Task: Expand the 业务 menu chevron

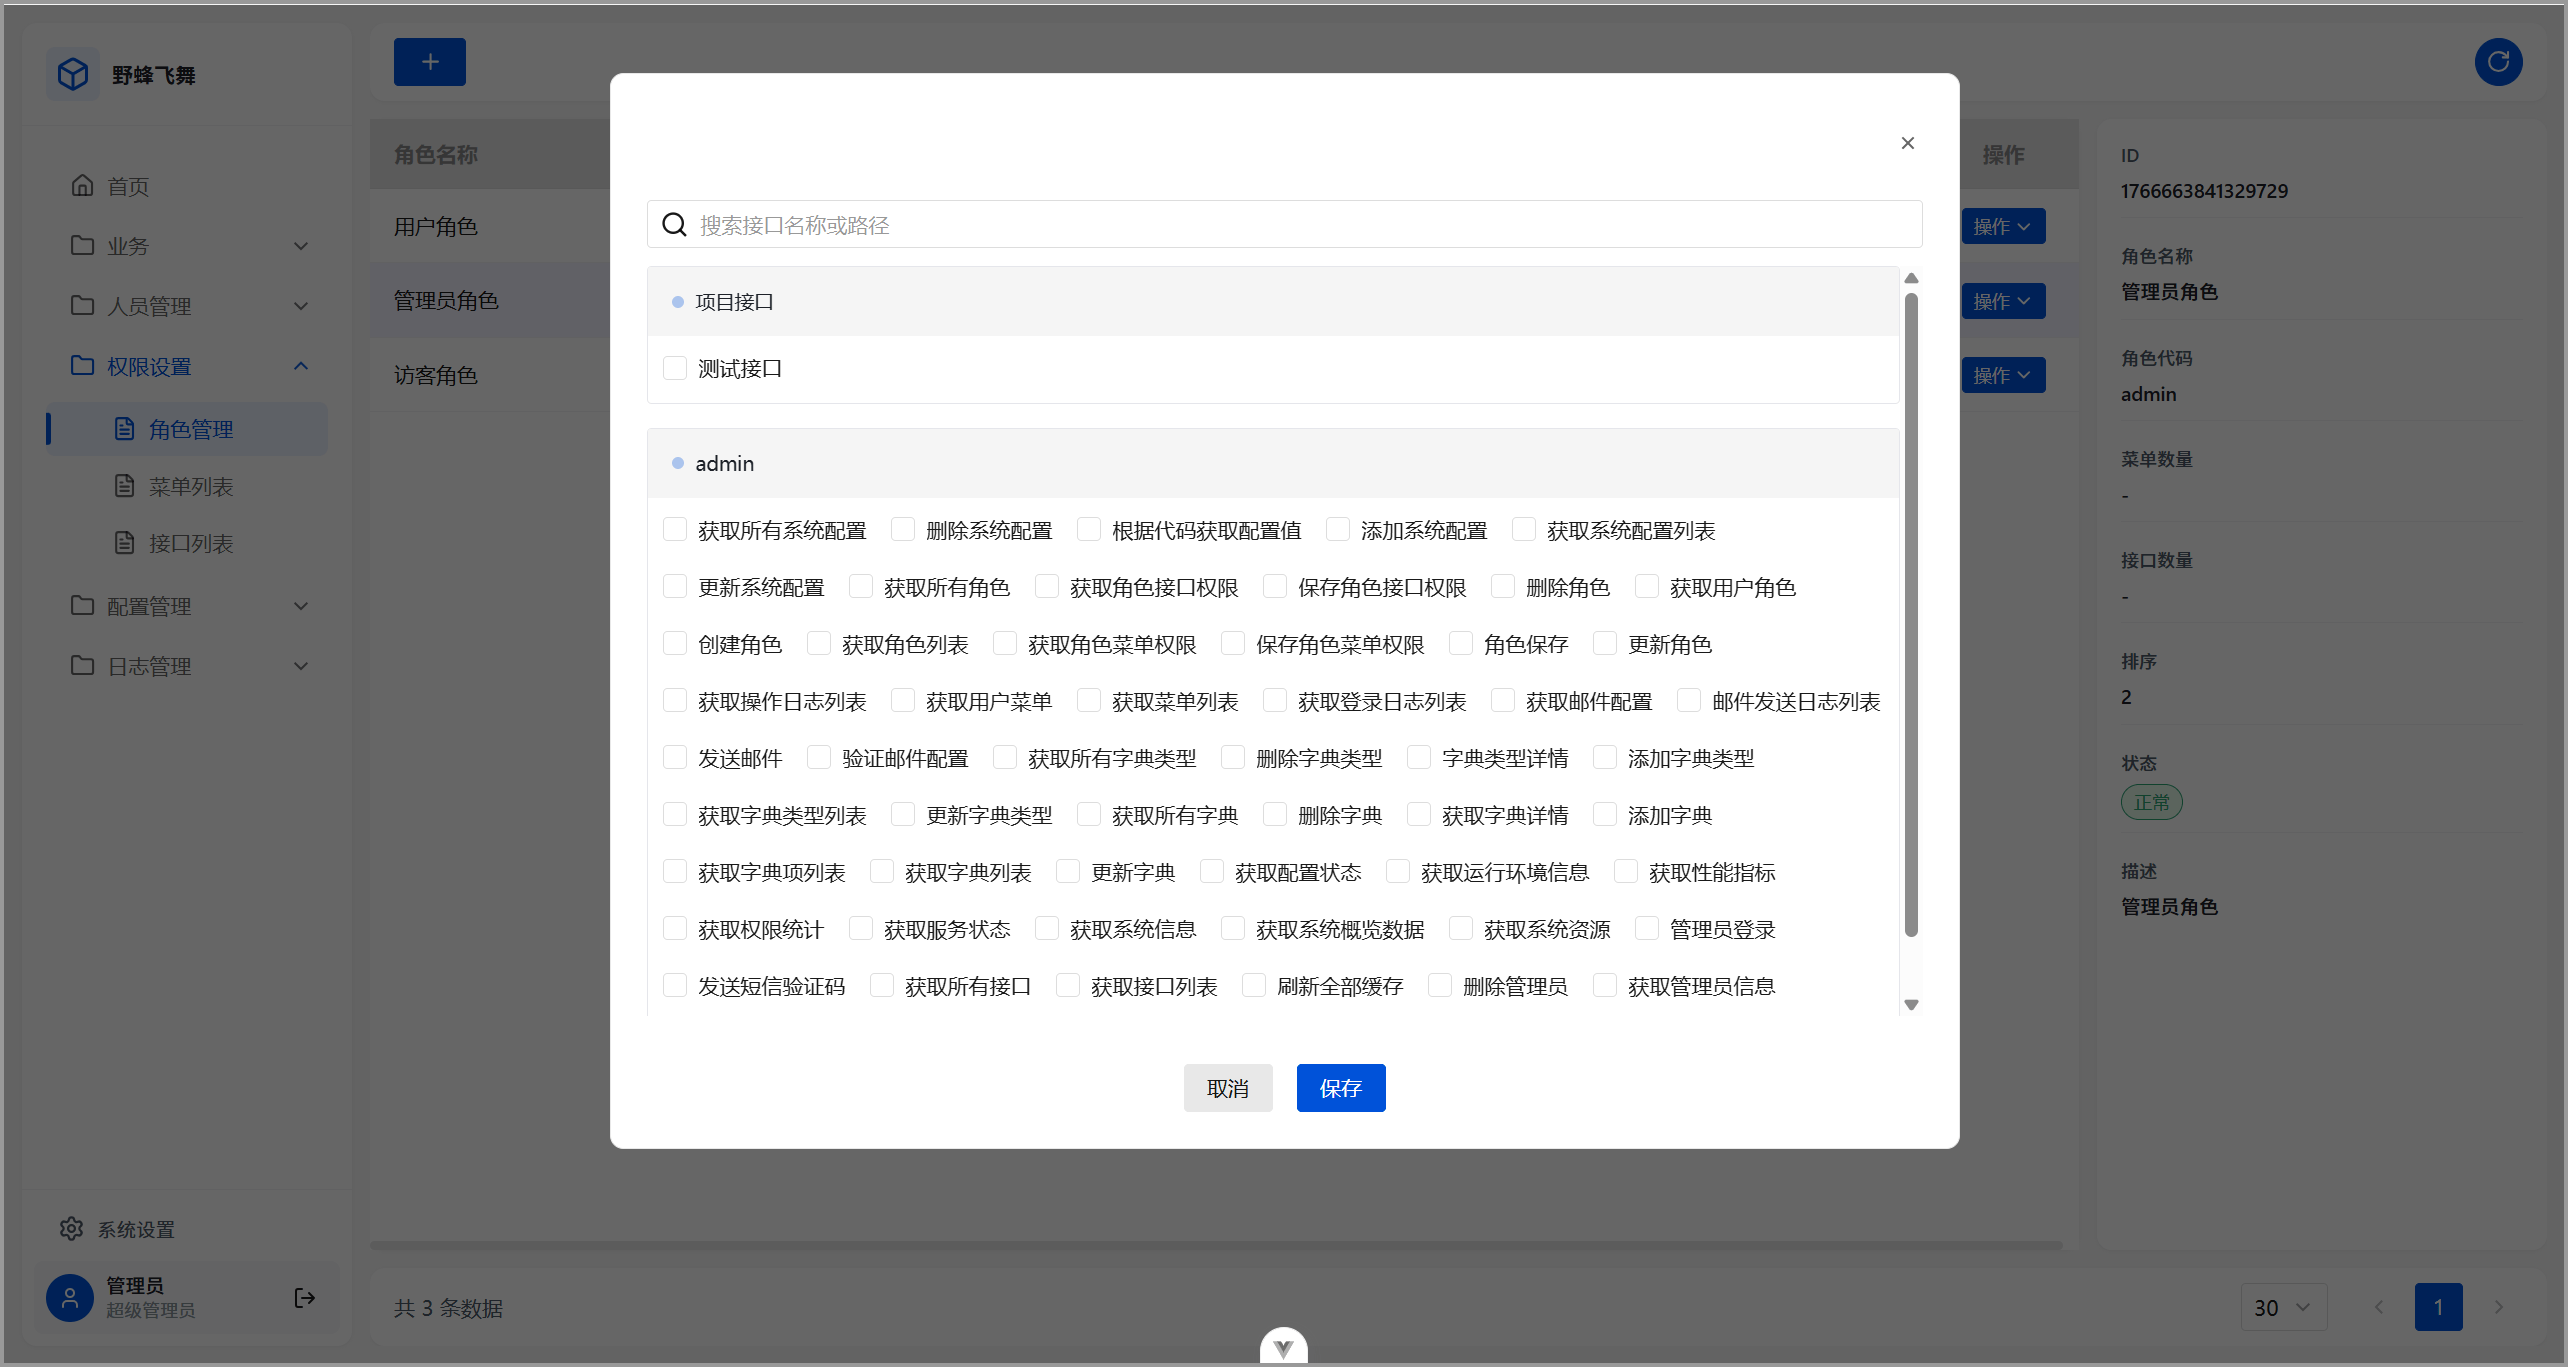Action: coord(301,246)
